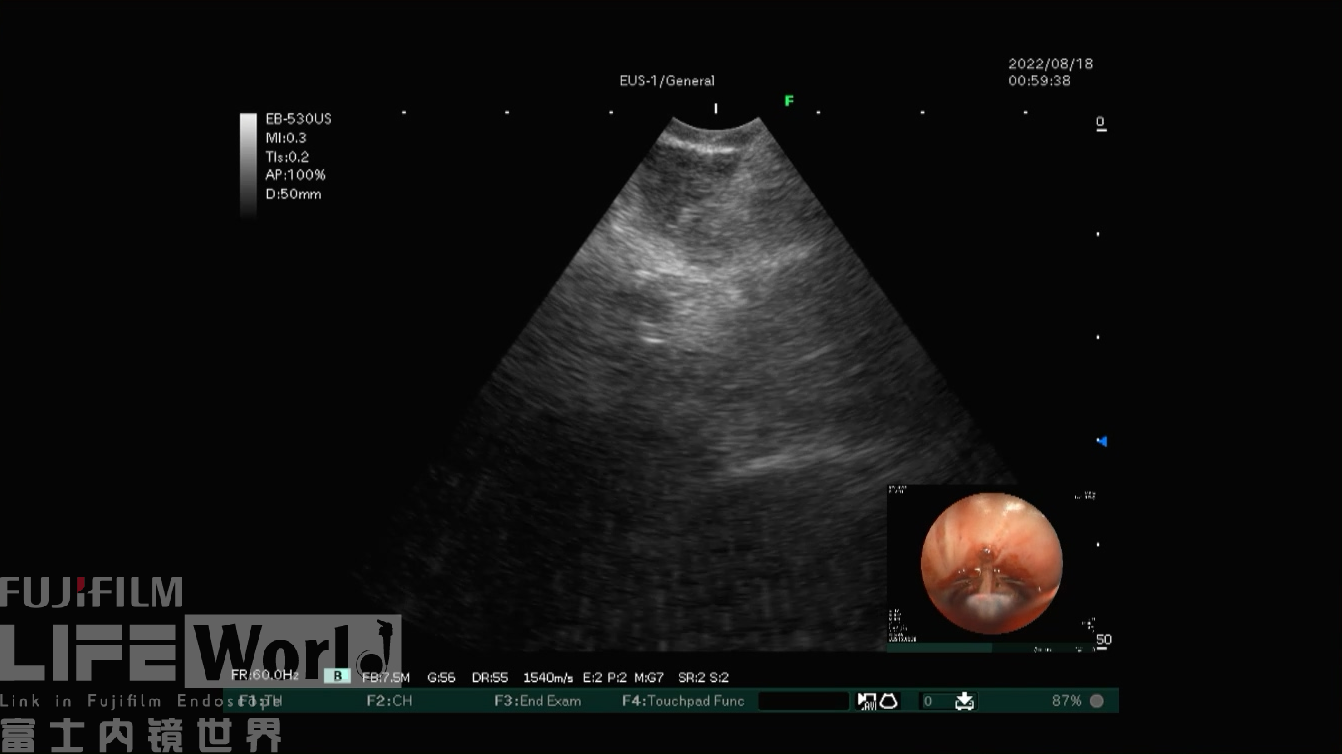The image size is (1342, 754).
Task: Click the ultrasound sector image
Action: click(716, 385)
